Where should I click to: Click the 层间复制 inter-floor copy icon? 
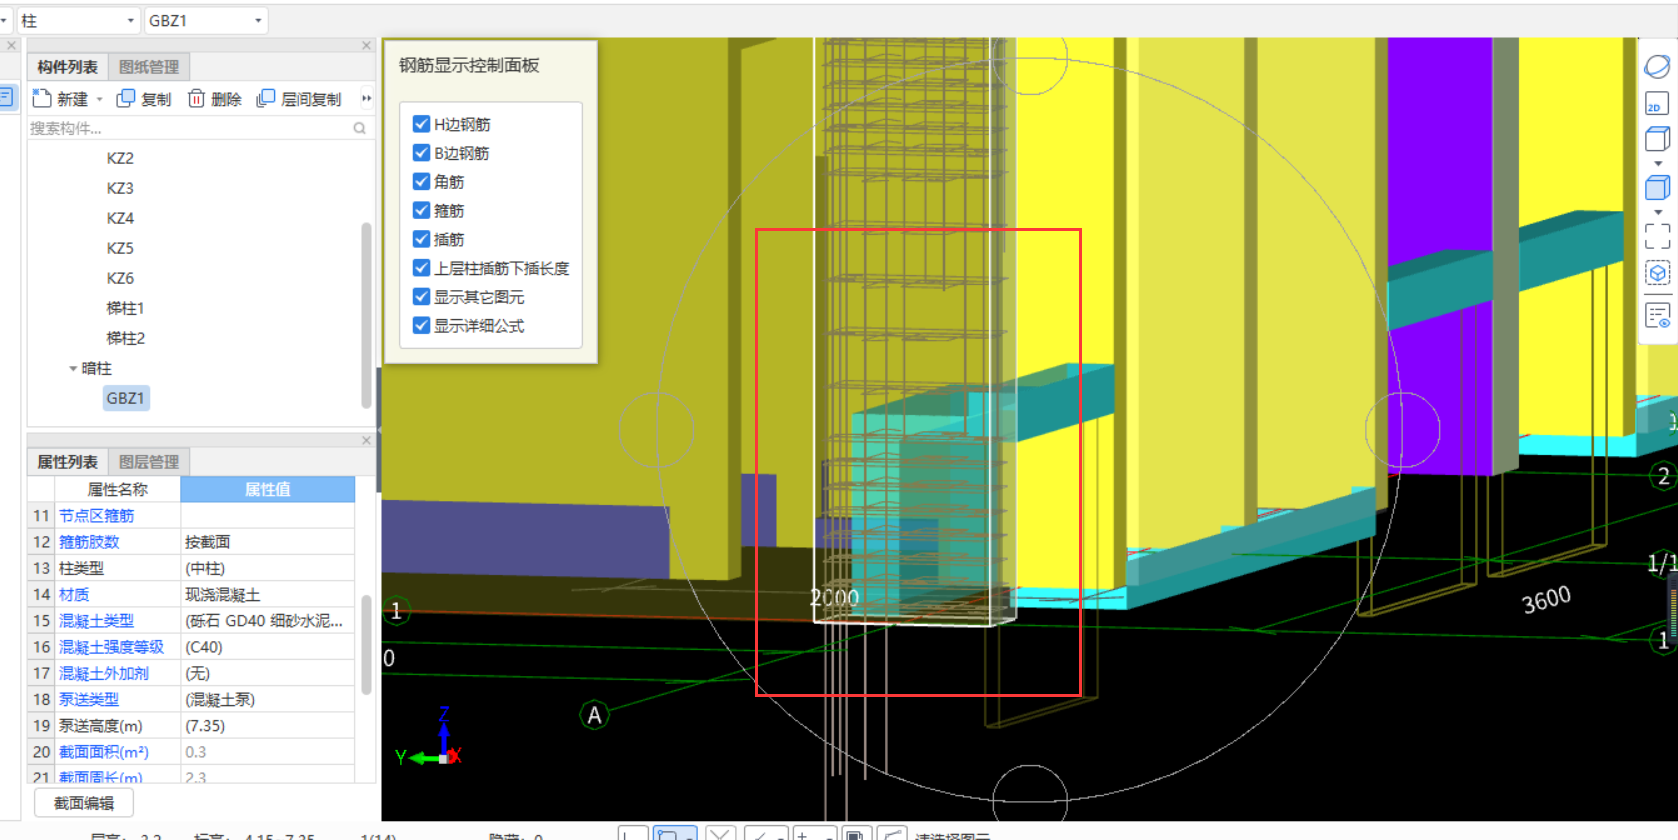coord(266,98)
